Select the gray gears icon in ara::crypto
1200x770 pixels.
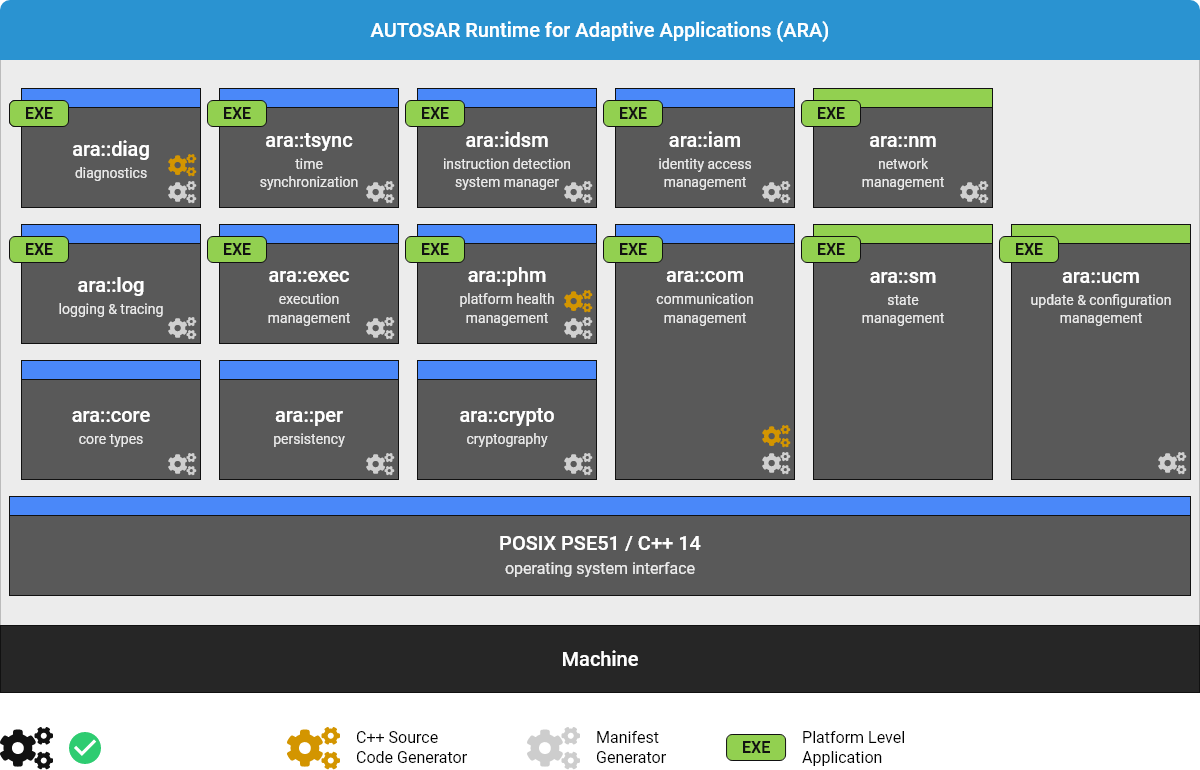point(578,464)
